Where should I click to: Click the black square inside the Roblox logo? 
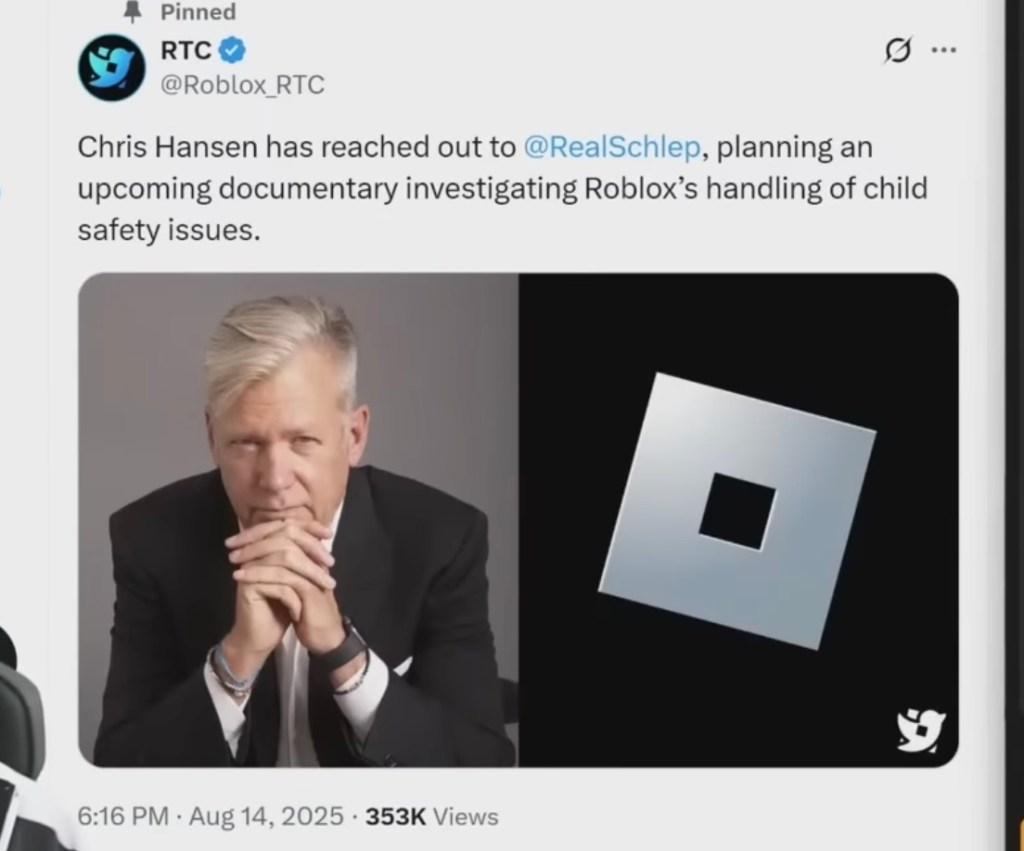(738, 511)
